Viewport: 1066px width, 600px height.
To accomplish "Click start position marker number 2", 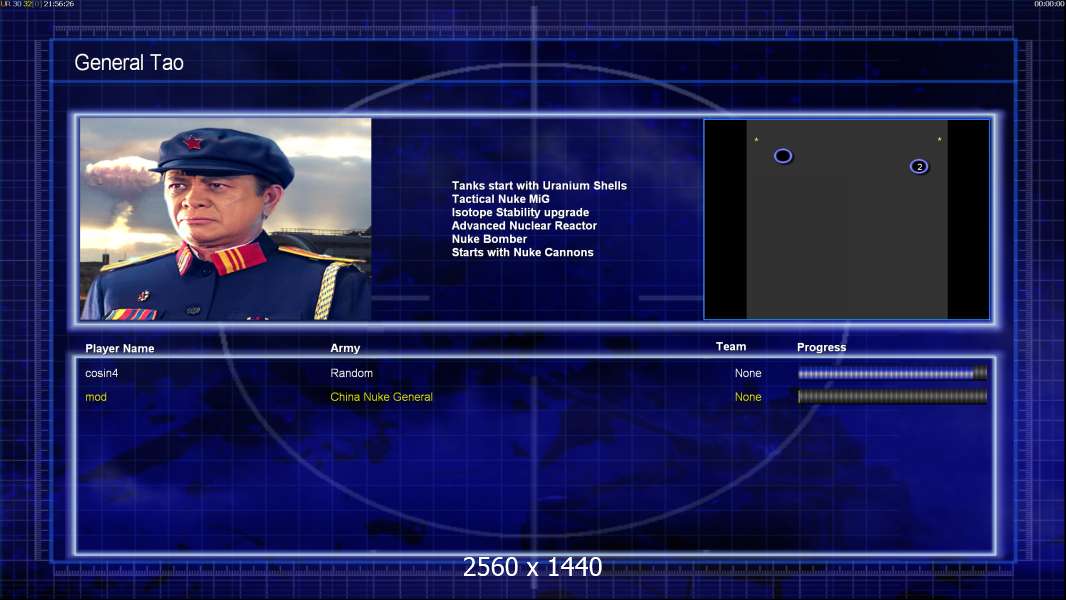I will 919,166.
